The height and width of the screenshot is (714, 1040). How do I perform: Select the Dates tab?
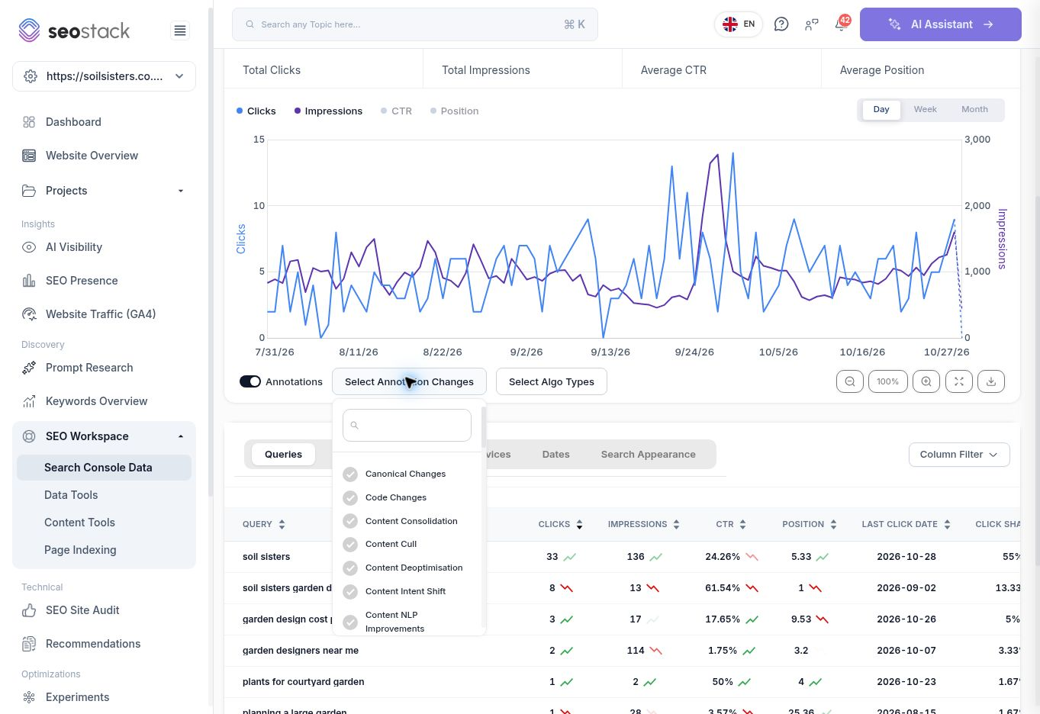click(x=556, y=455)
